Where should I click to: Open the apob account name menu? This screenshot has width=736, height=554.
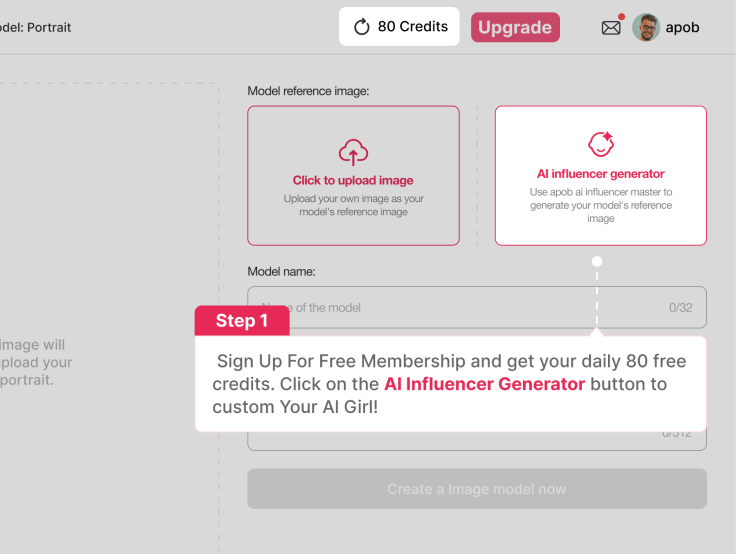[x=683, y=28]
